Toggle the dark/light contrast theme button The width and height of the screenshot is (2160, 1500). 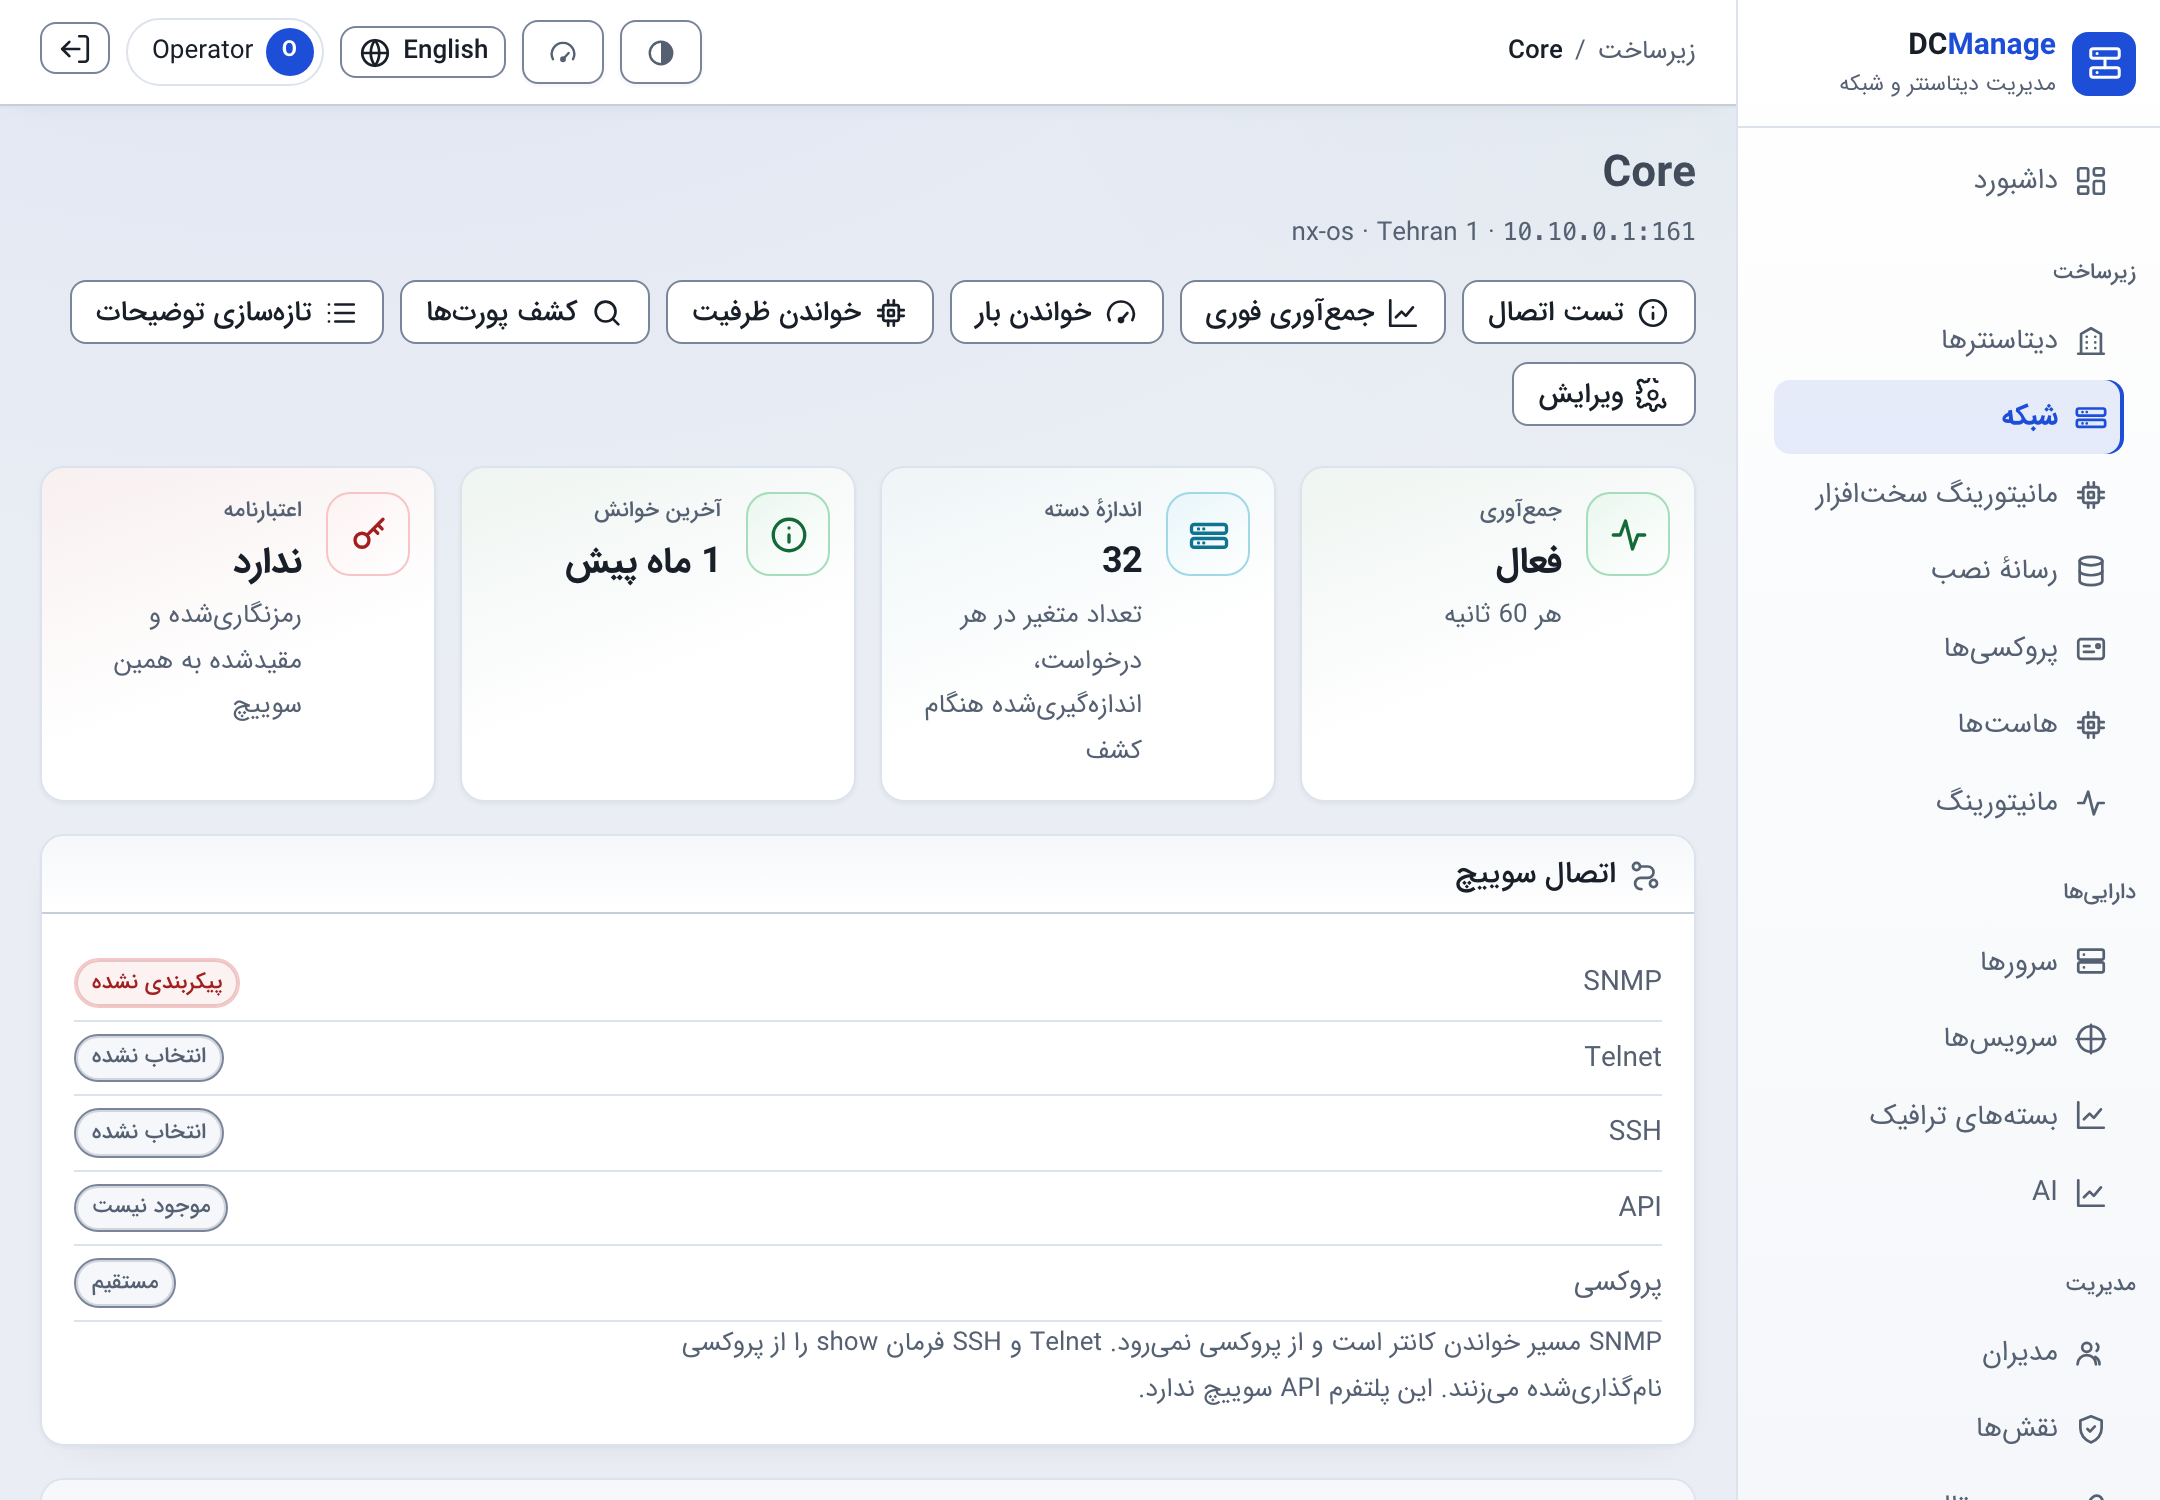tap(660, 52)
